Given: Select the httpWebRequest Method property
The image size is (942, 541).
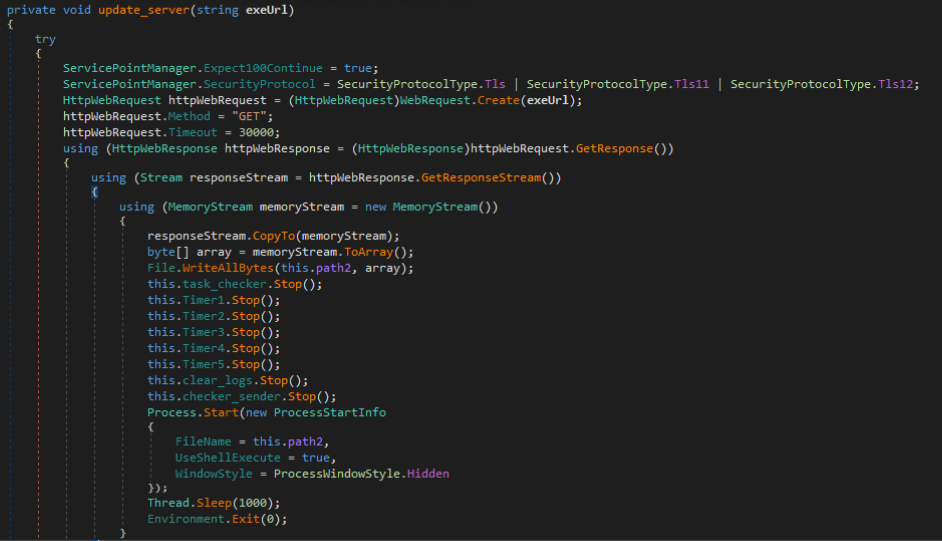Looking at the screenshot, I should (x=189, y=116).
